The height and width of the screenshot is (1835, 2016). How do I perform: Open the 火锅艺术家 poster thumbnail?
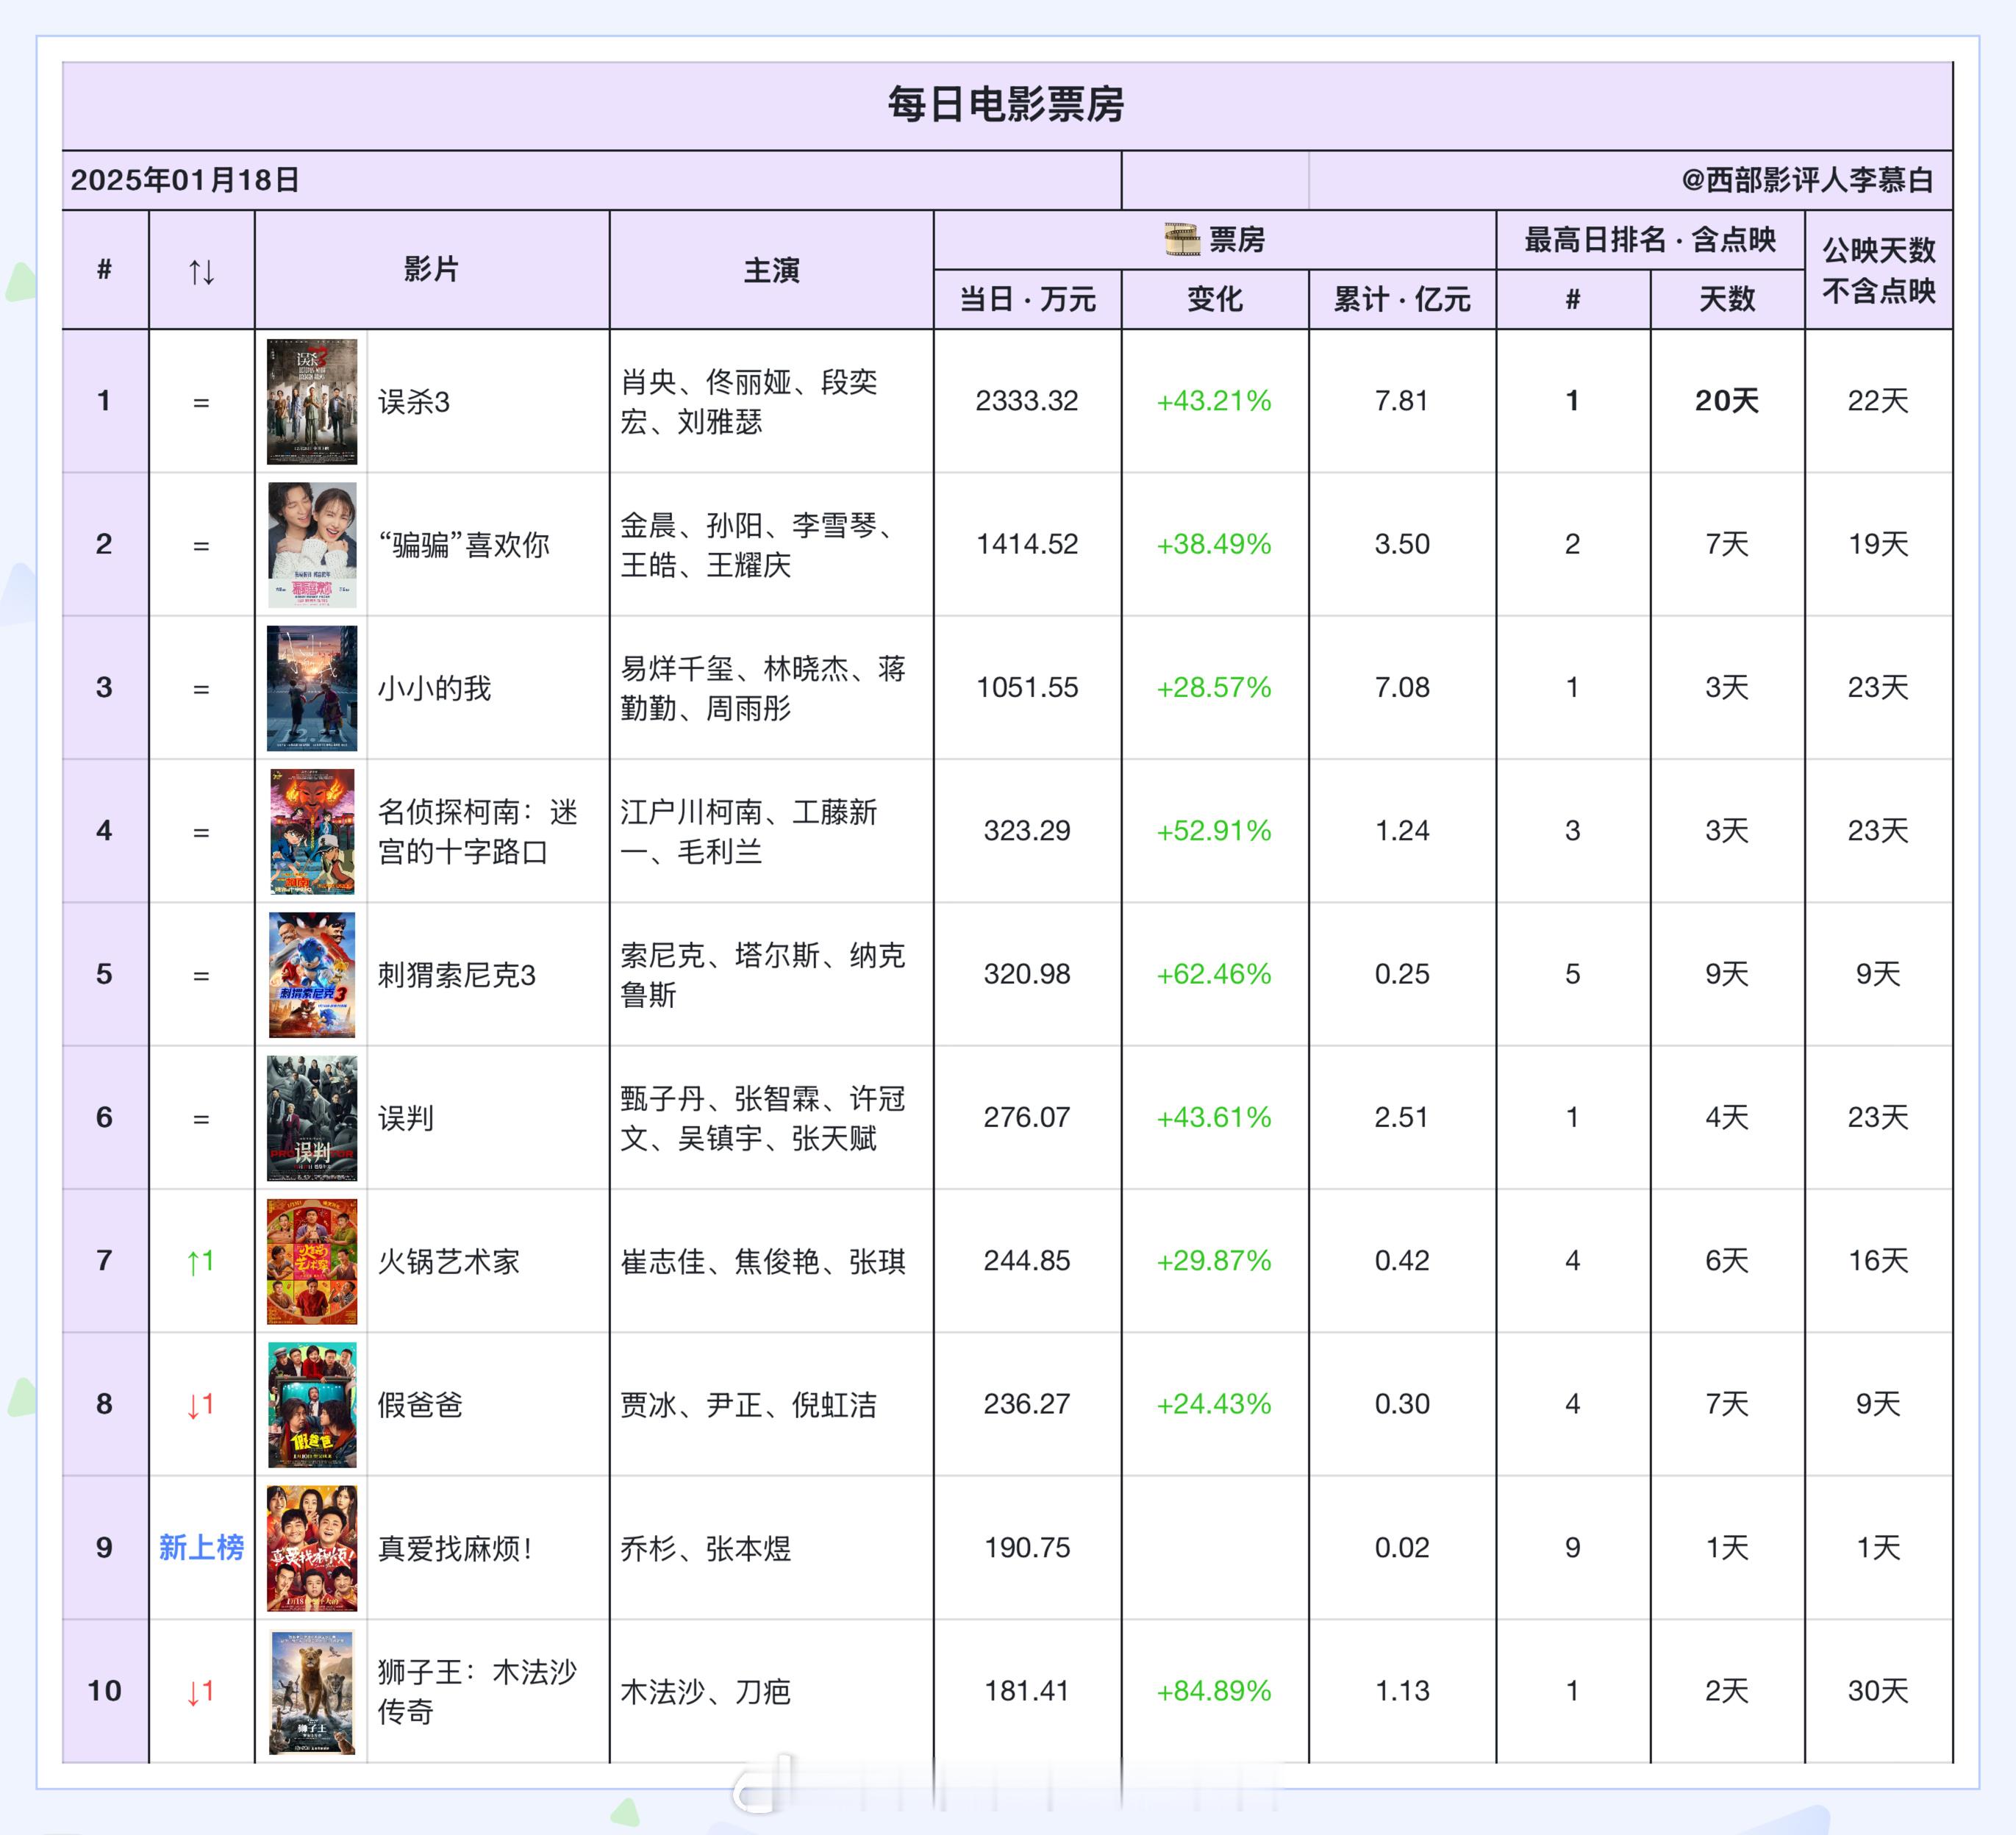pyautogui.click(x=312, y=1261)
